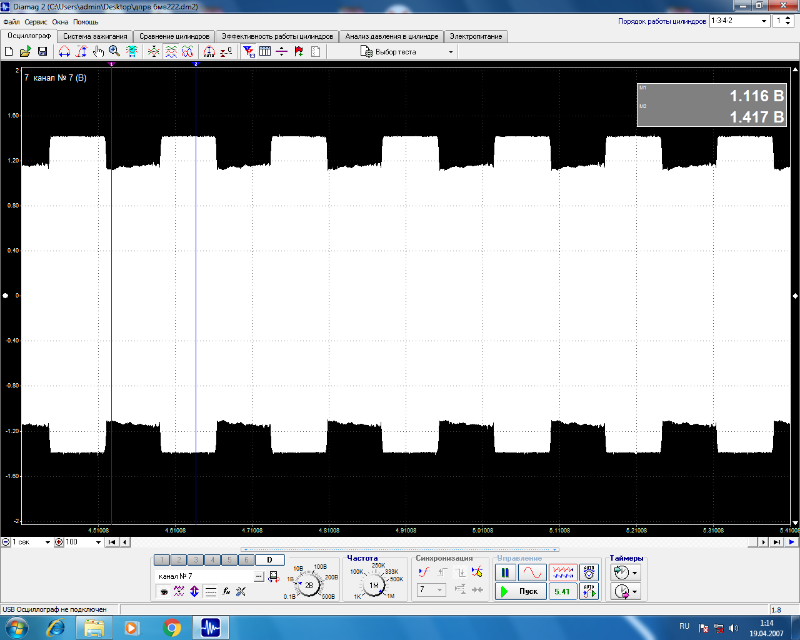Toggle channel 2 button
Screen dimensions: 800x640
pos(179,560)
